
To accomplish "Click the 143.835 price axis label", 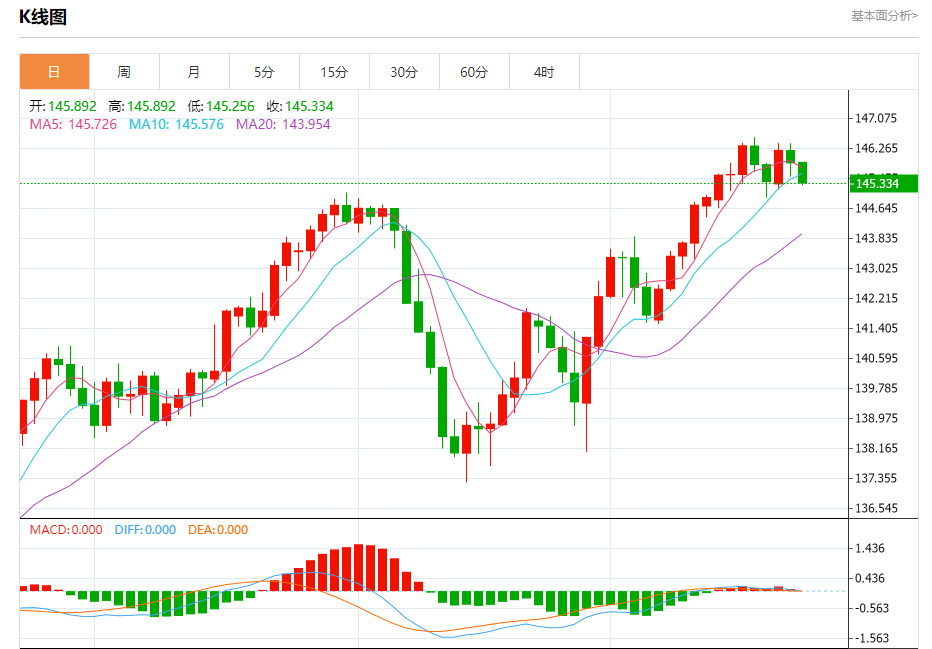I will (876, 238).
